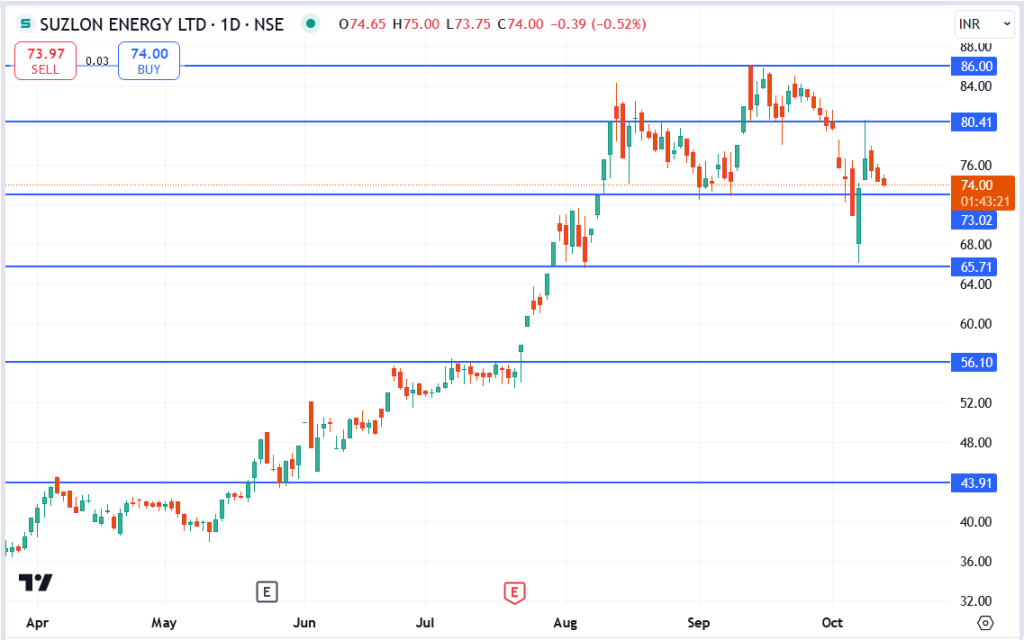The width and height of the screenshot is (1024, 640).
Task: Click the 74.00 BUY button
Action: click(x=149, y=61)
